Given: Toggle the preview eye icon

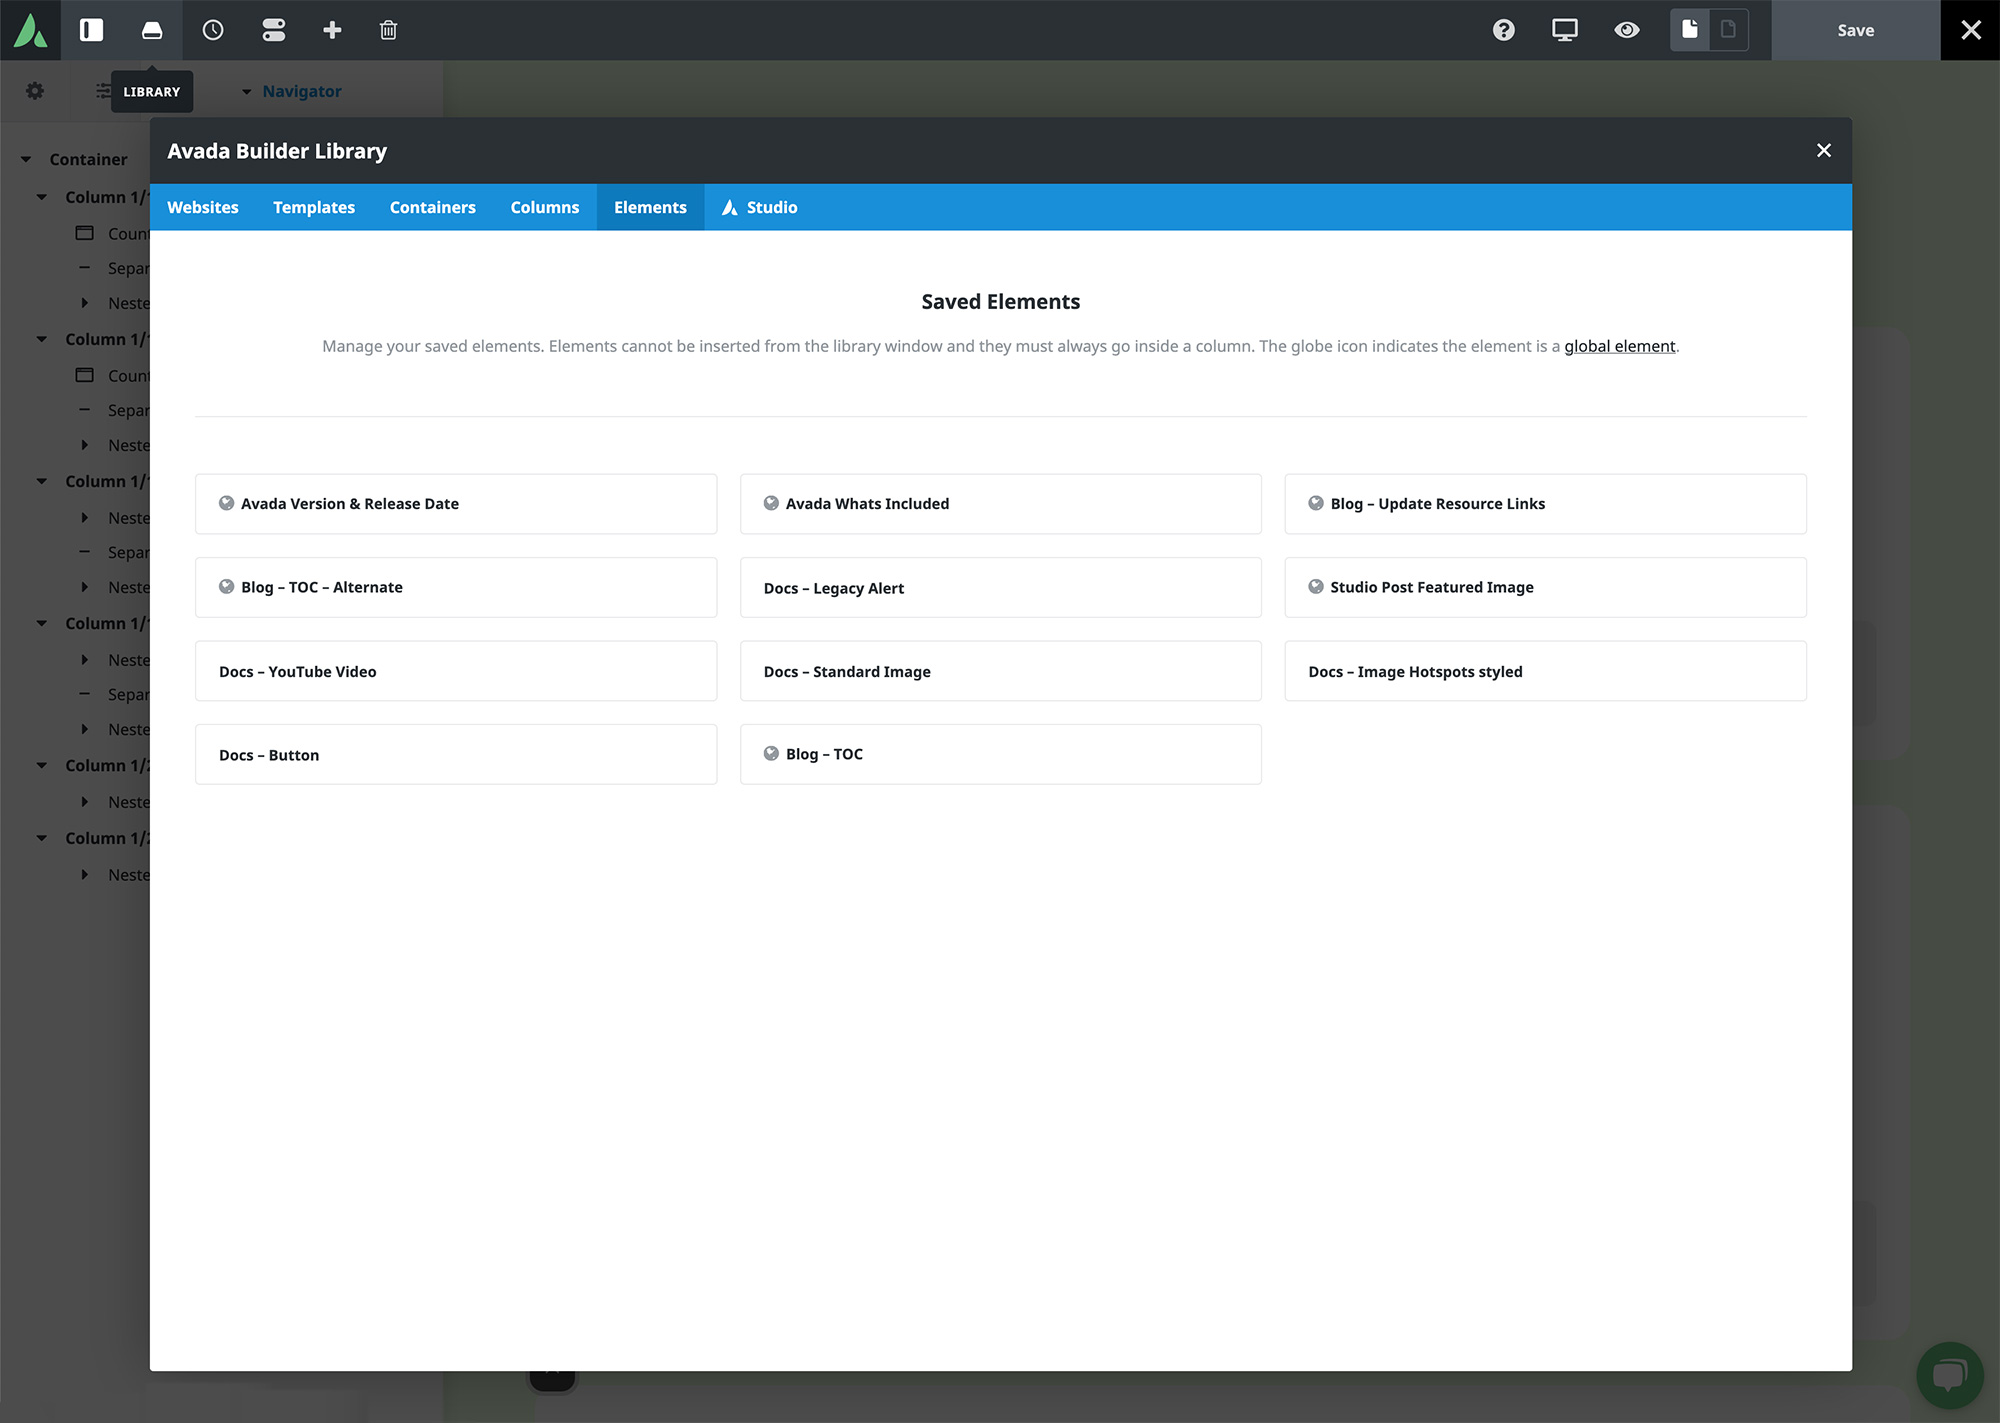Looking at the screenshot, I should [1627, 30].
